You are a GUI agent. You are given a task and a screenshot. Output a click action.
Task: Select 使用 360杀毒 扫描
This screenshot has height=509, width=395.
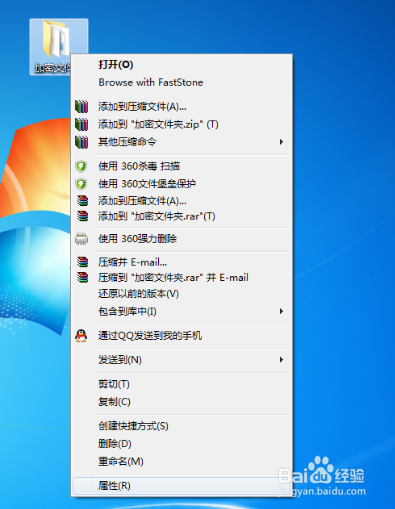coord(182,166)
